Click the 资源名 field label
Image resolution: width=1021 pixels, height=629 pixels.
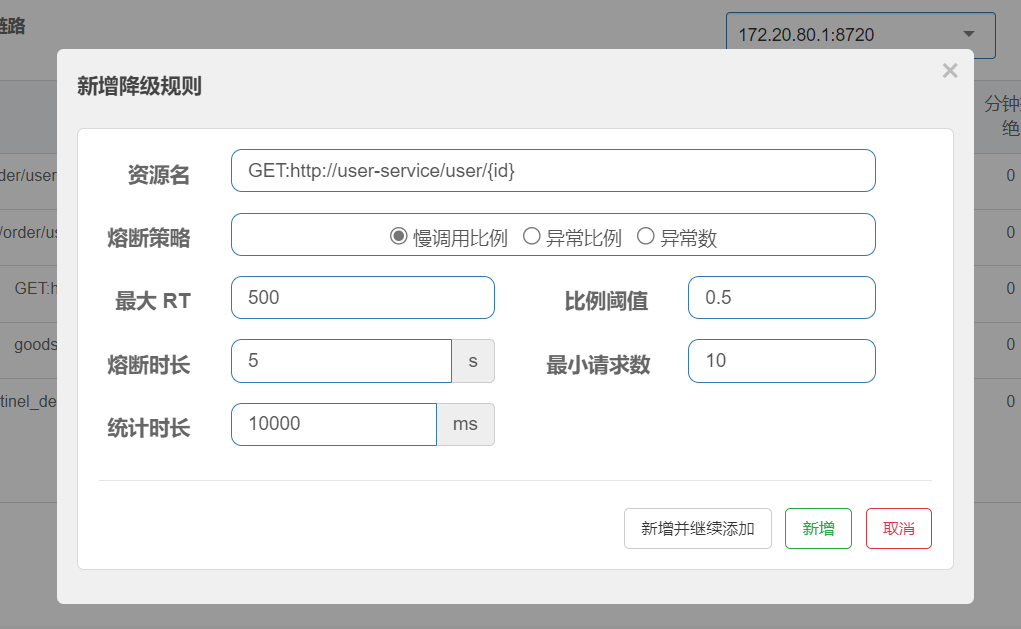tap(158, 175)
